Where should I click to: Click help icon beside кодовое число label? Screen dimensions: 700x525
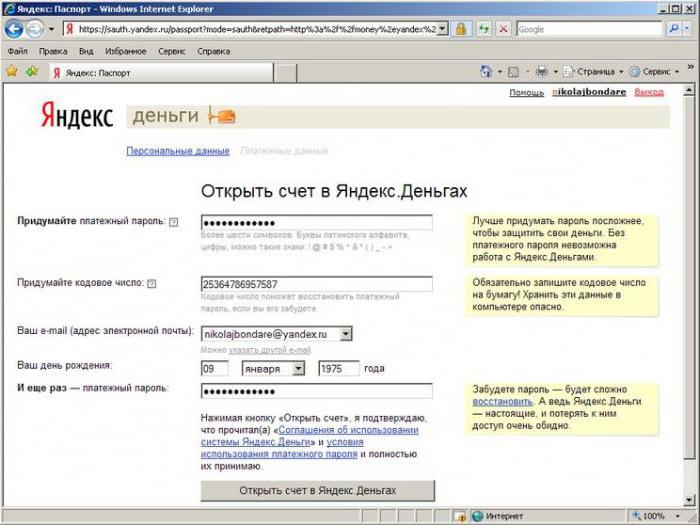tap(152, 283)
